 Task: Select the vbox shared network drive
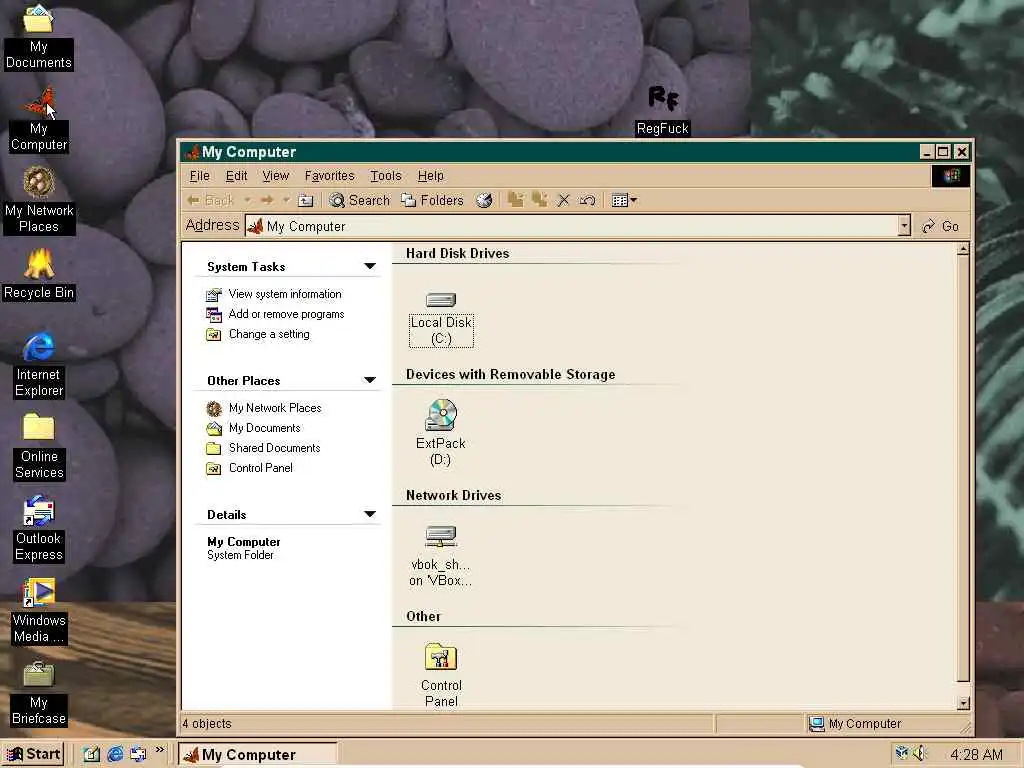(x=441, y=556)
